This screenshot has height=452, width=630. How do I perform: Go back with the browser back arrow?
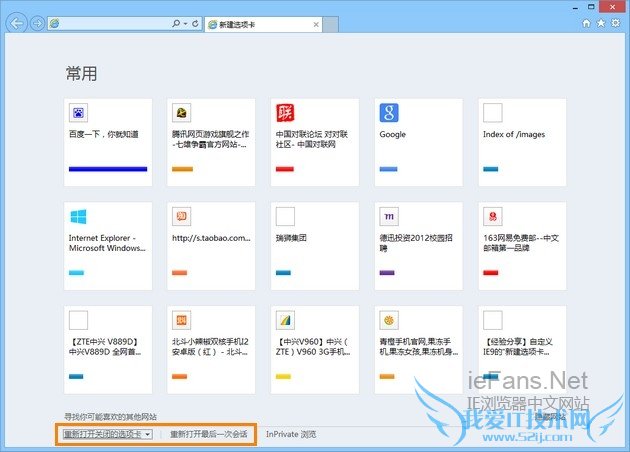click(x=17, y=23)
